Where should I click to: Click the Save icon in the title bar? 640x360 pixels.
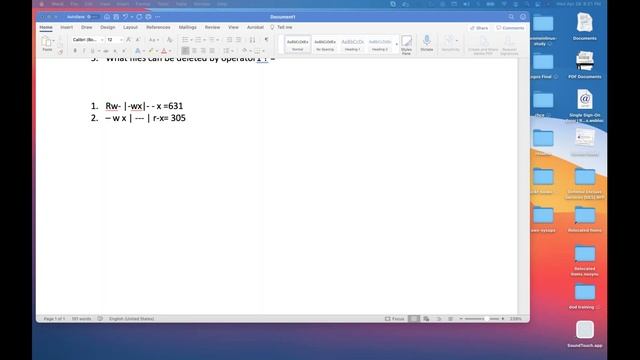116,17
